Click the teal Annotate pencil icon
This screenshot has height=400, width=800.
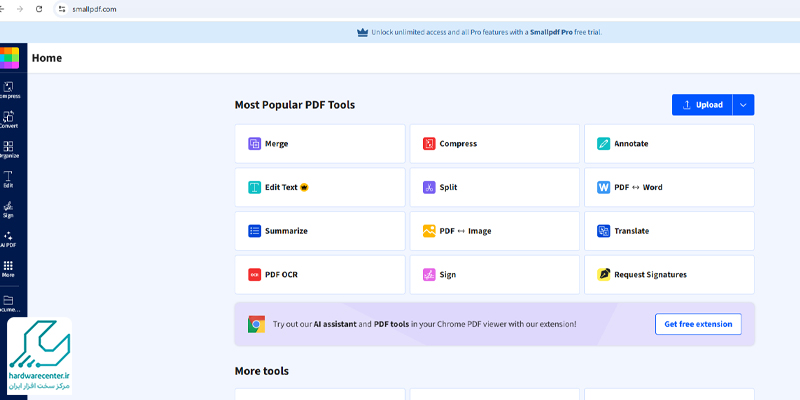pos(604,144)
